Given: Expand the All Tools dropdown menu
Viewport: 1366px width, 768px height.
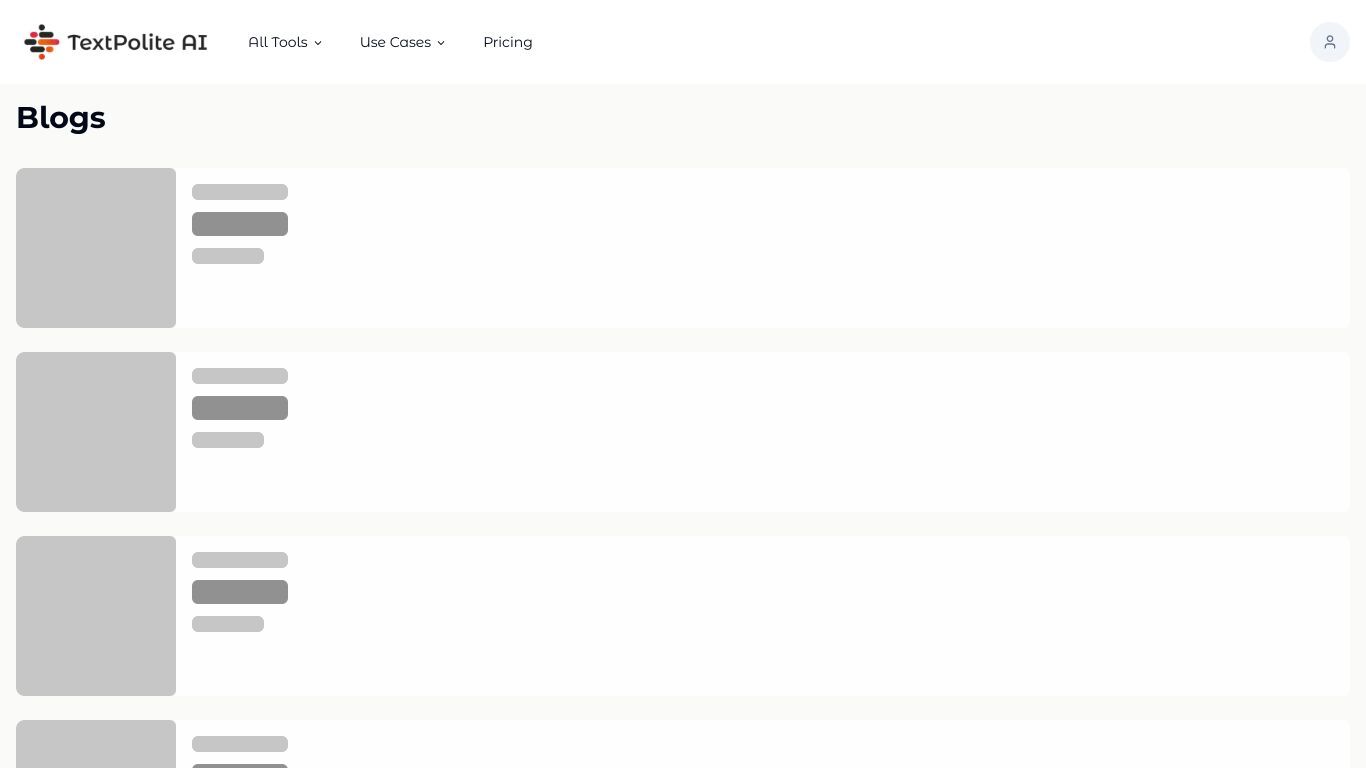Looking at the screenshot, I should pyautogui.click(x=285, y=42).
